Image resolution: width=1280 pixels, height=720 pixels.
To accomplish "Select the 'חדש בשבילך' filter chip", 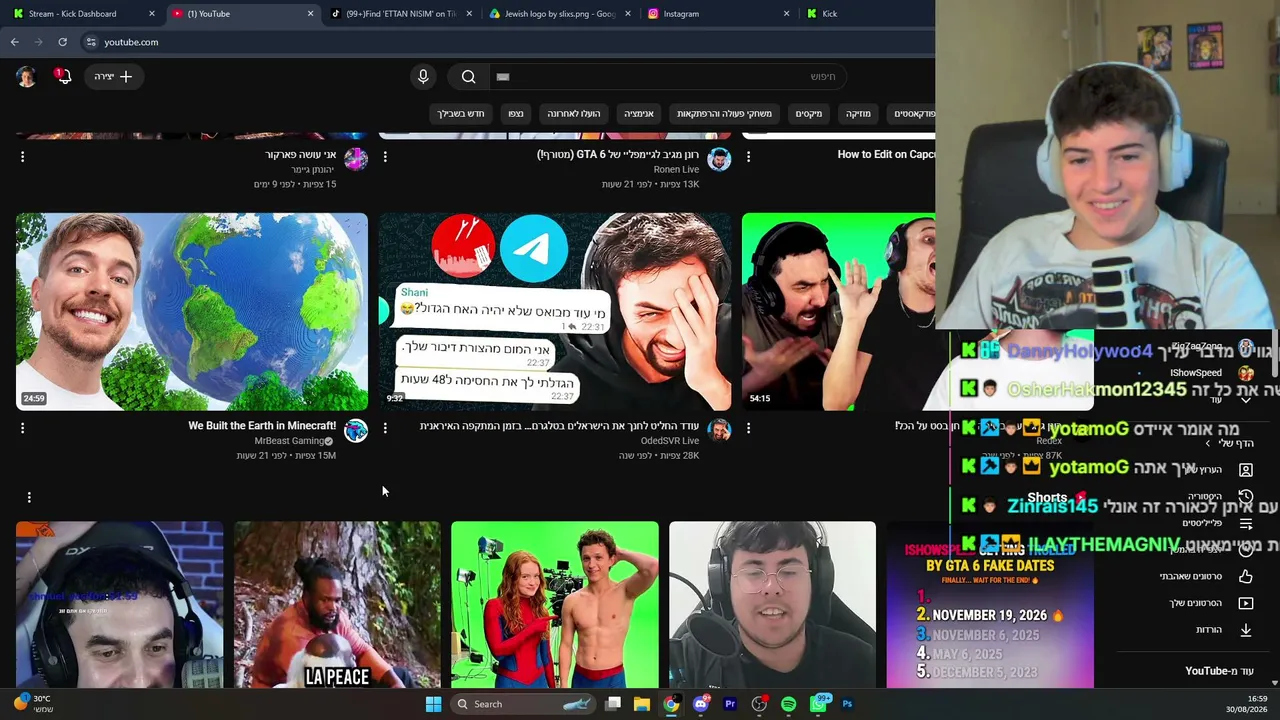I will click(x=461, y=114).
